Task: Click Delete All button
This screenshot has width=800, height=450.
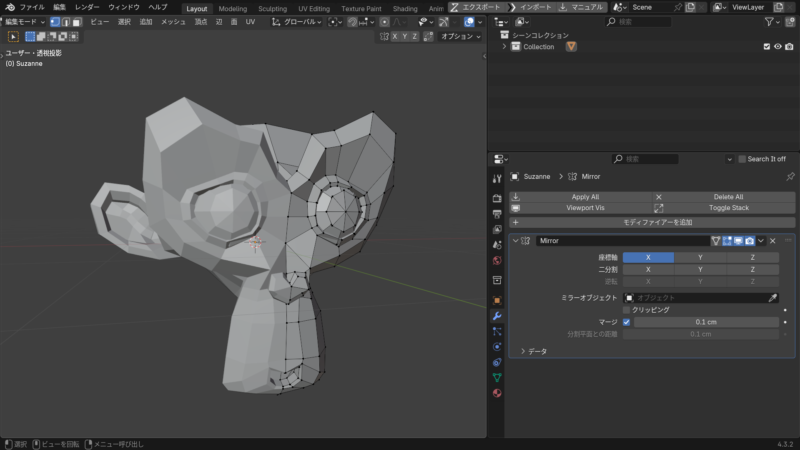Action: pos(724,197)
